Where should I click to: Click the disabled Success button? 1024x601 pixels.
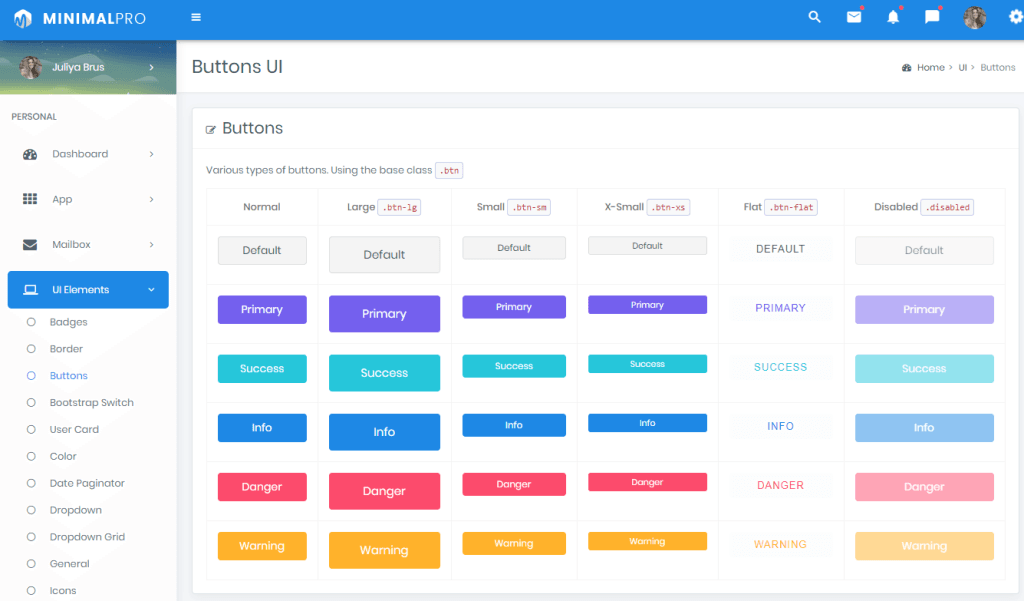point(924,368)
